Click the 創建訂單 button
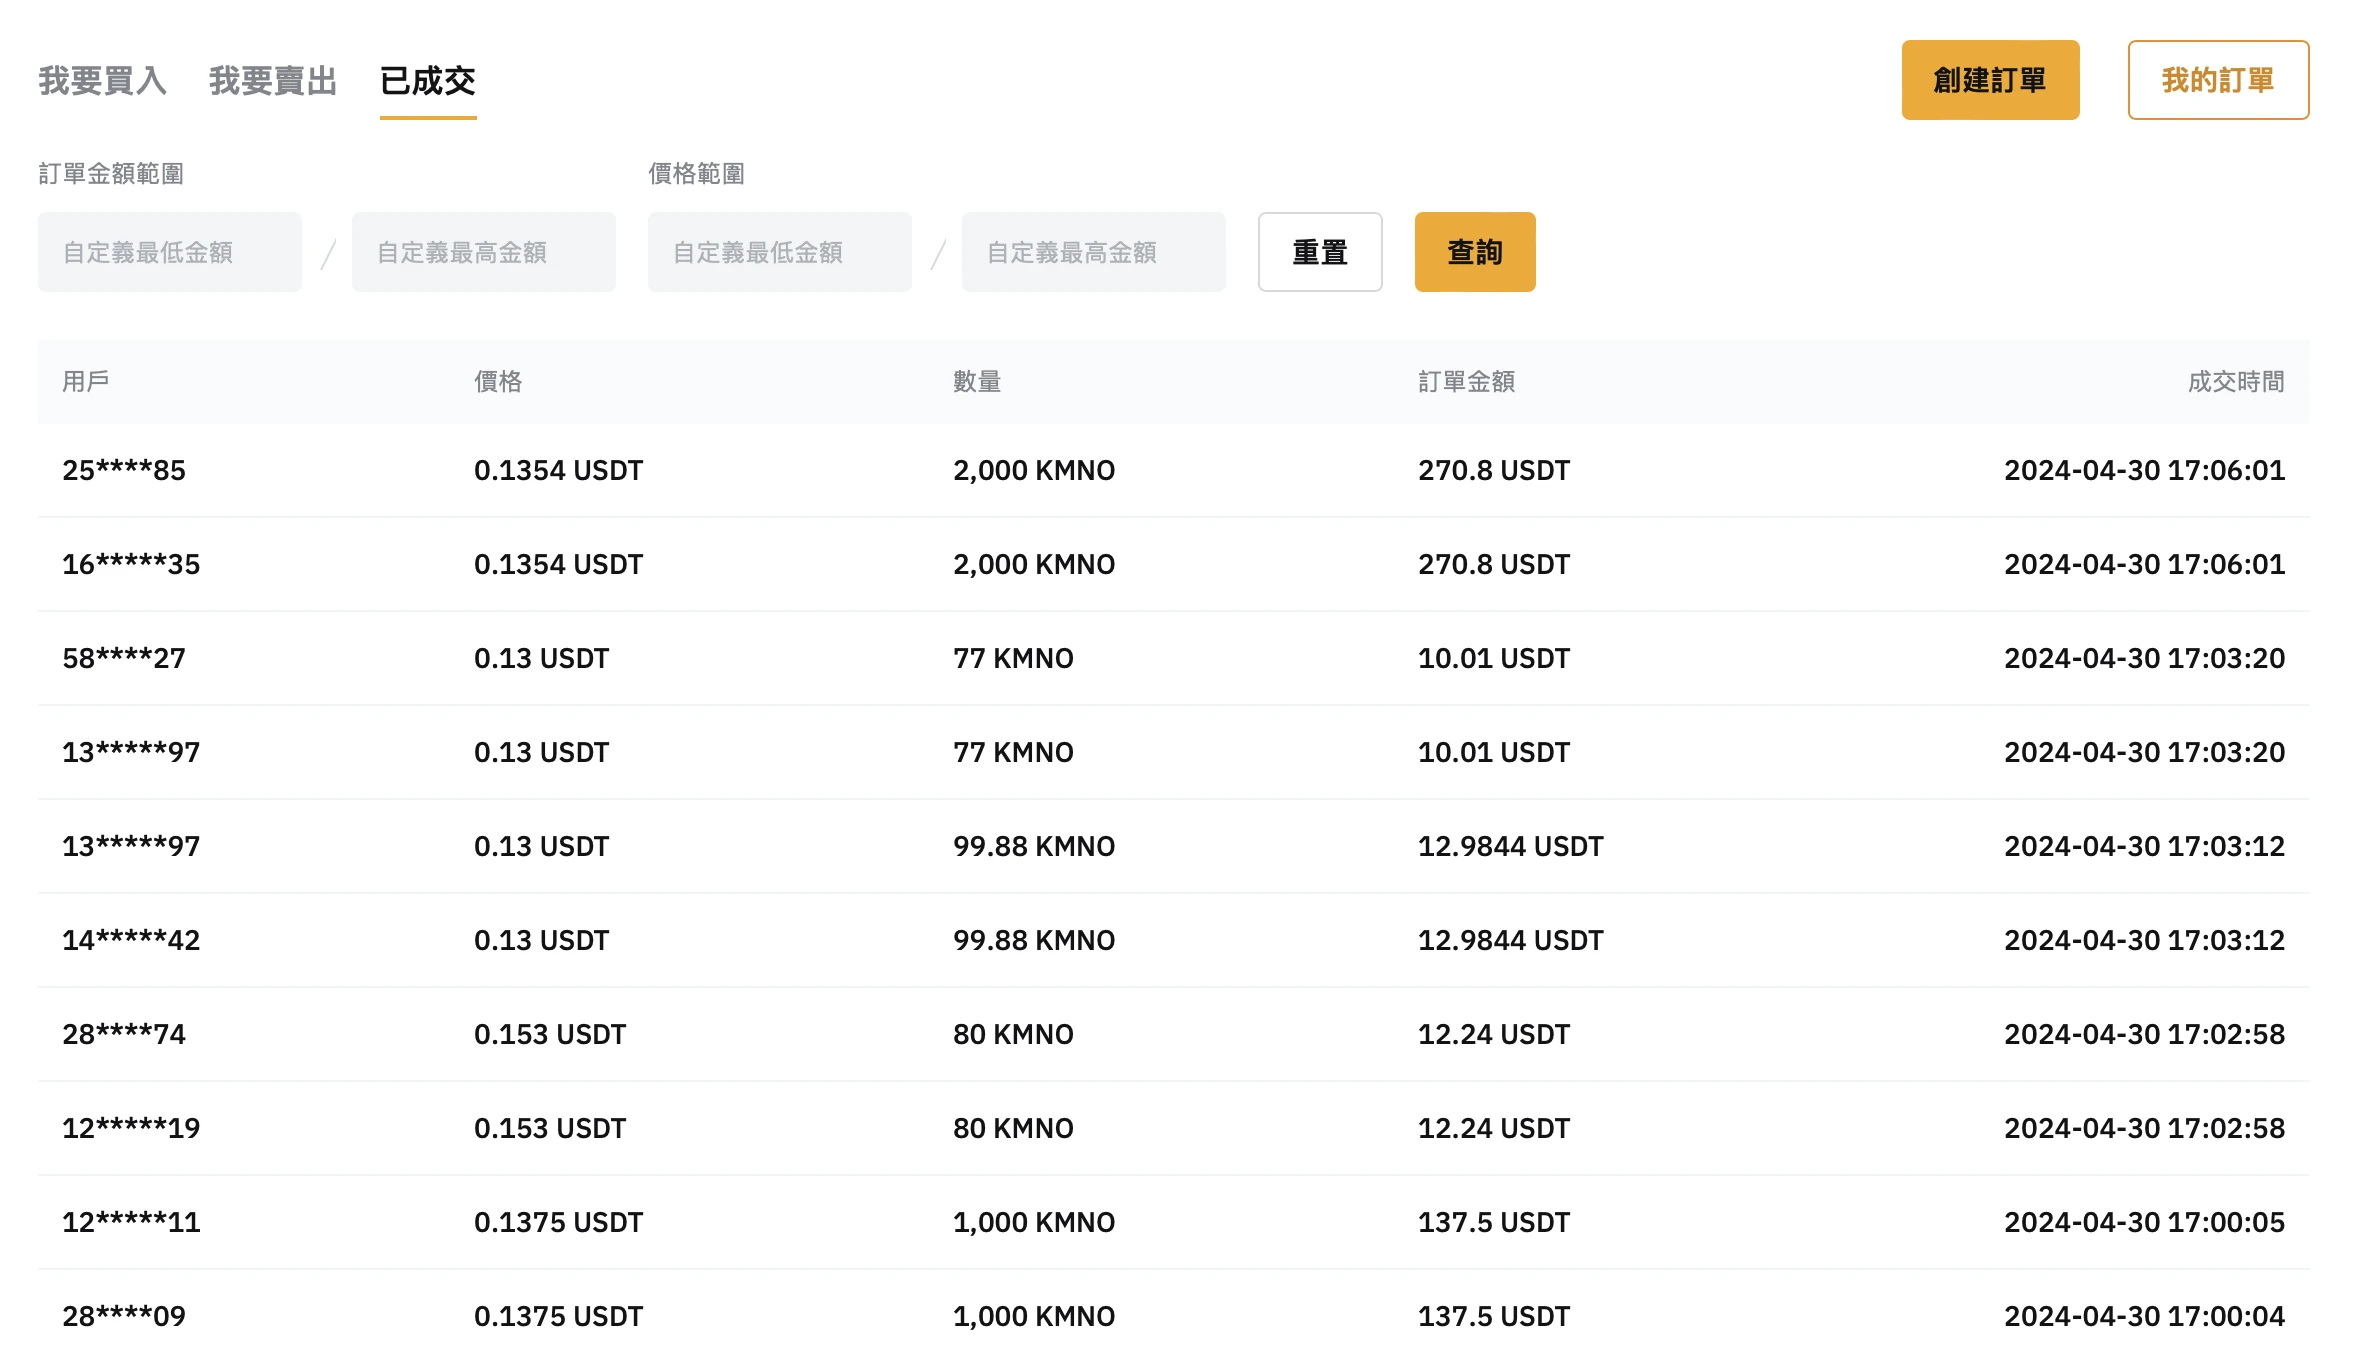This screenshot has width=2360, height=1360. 1990,79
